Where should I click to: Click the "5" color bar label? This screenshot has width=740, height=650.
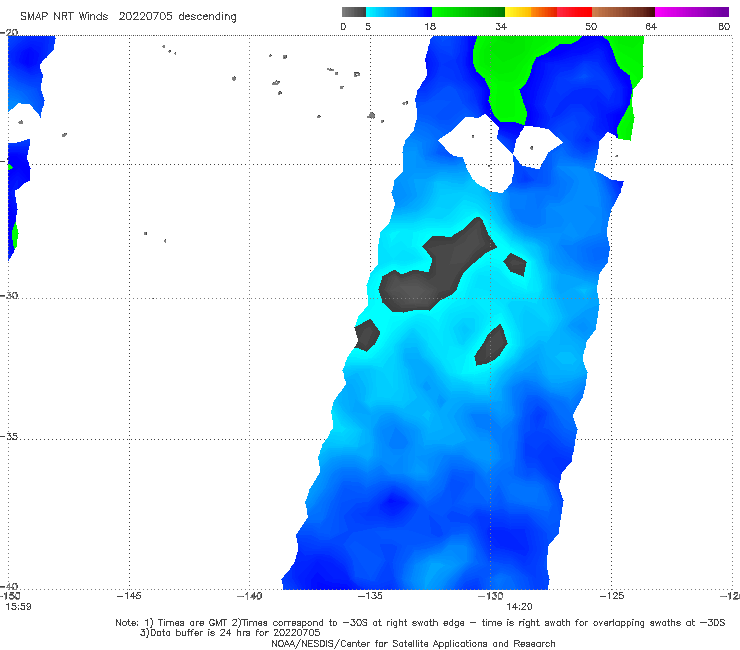pyautogui.click(x=368, y=26)
